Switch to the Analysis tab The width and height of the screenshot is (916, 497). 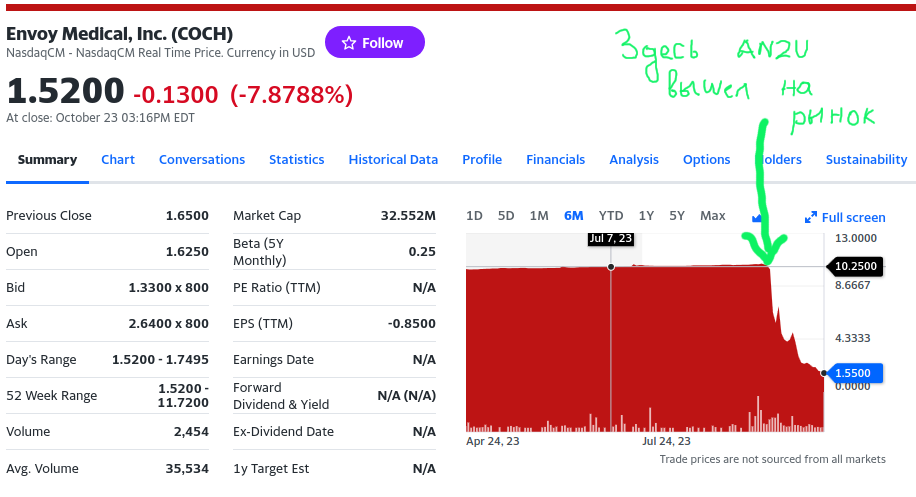coord(634,159)
